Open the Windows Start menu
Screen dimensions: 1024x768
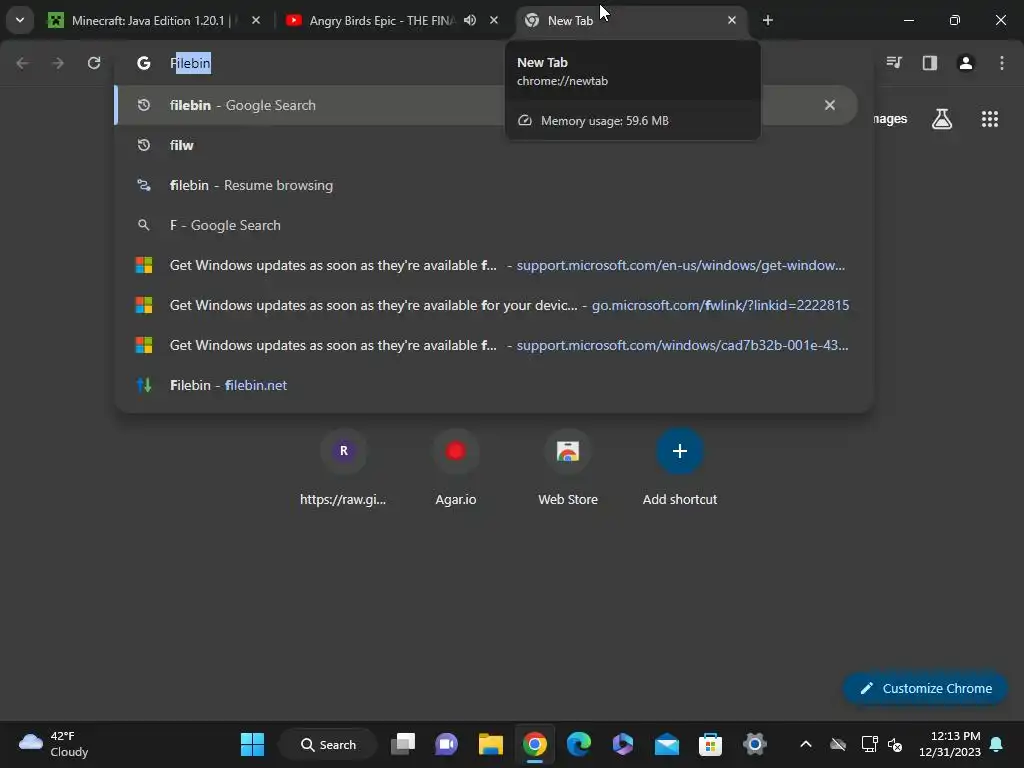(x=252, y=744)
